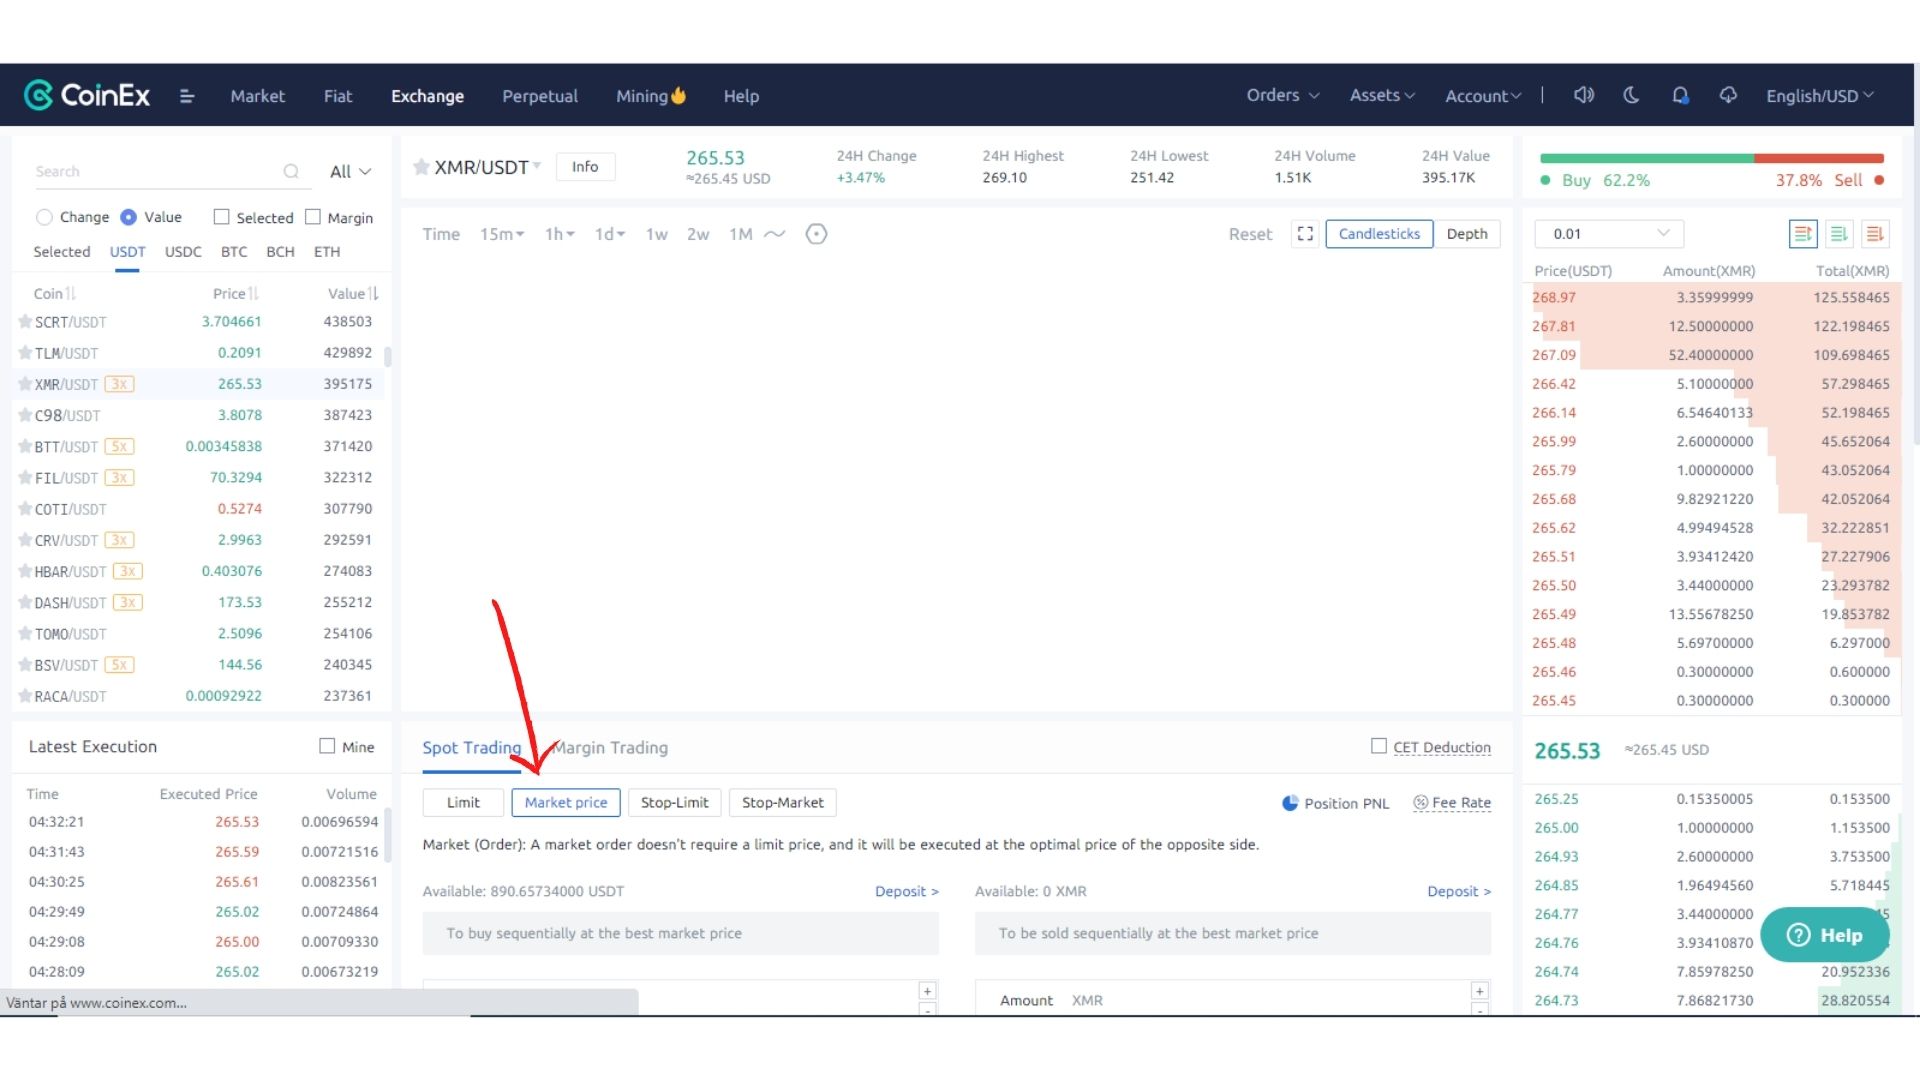Open chart indicator settings circle icon

[x=816, y=234]
